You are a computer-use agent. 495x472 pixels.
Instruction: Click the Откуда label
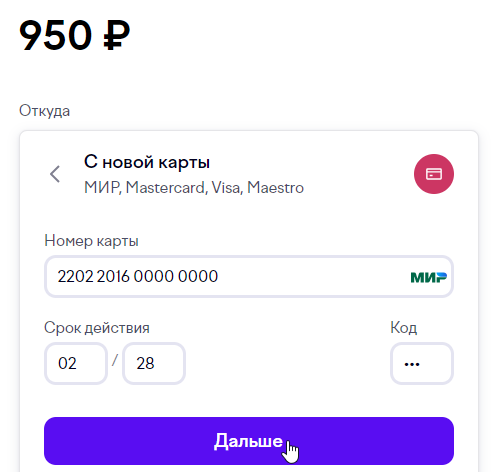point(44,111)
